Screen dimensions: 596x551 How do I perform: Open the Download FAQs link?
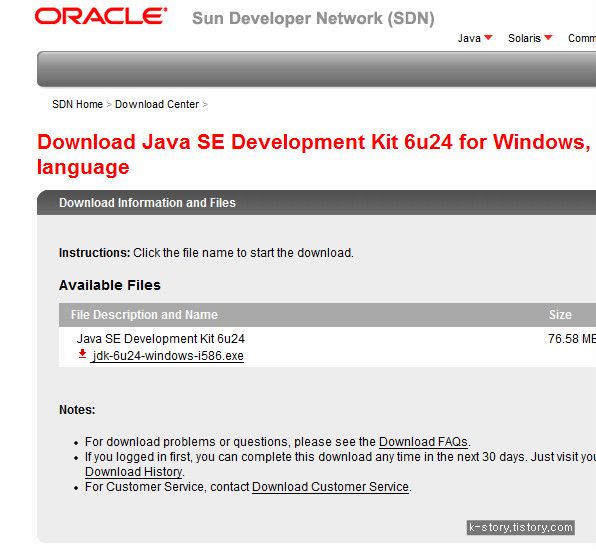pos(423,442)
